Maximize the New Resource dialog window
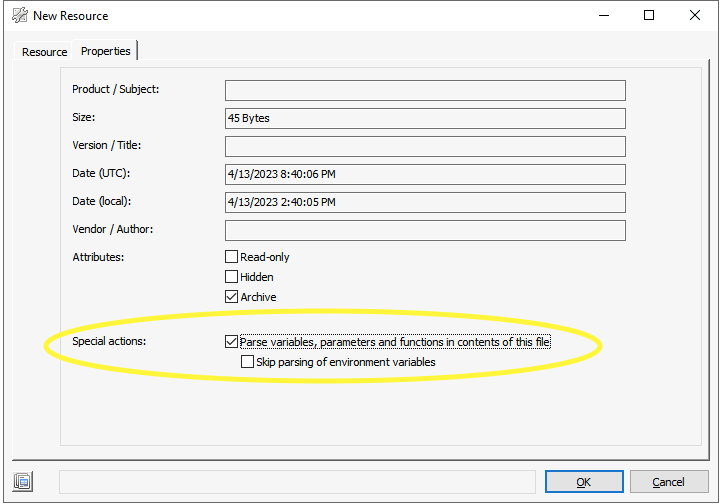This screenshot has height=504, width=720. (x=649, y=16)
